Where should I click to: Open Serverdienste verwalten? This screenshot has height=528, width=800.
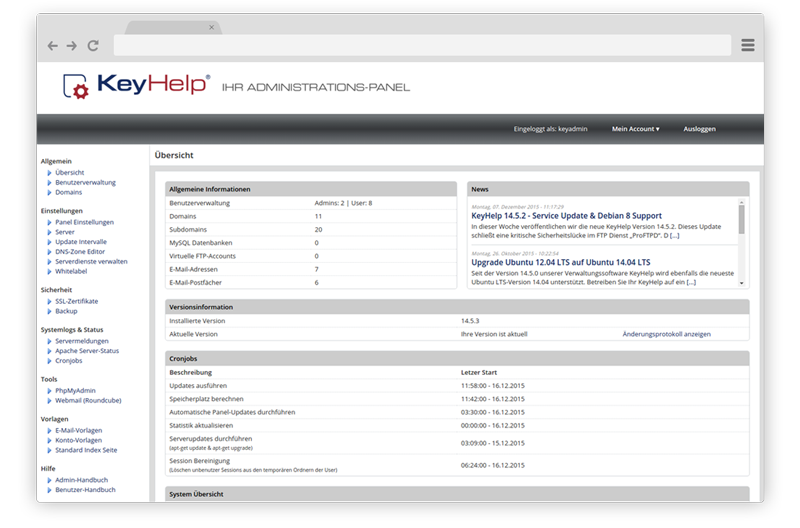click(91, 262)
